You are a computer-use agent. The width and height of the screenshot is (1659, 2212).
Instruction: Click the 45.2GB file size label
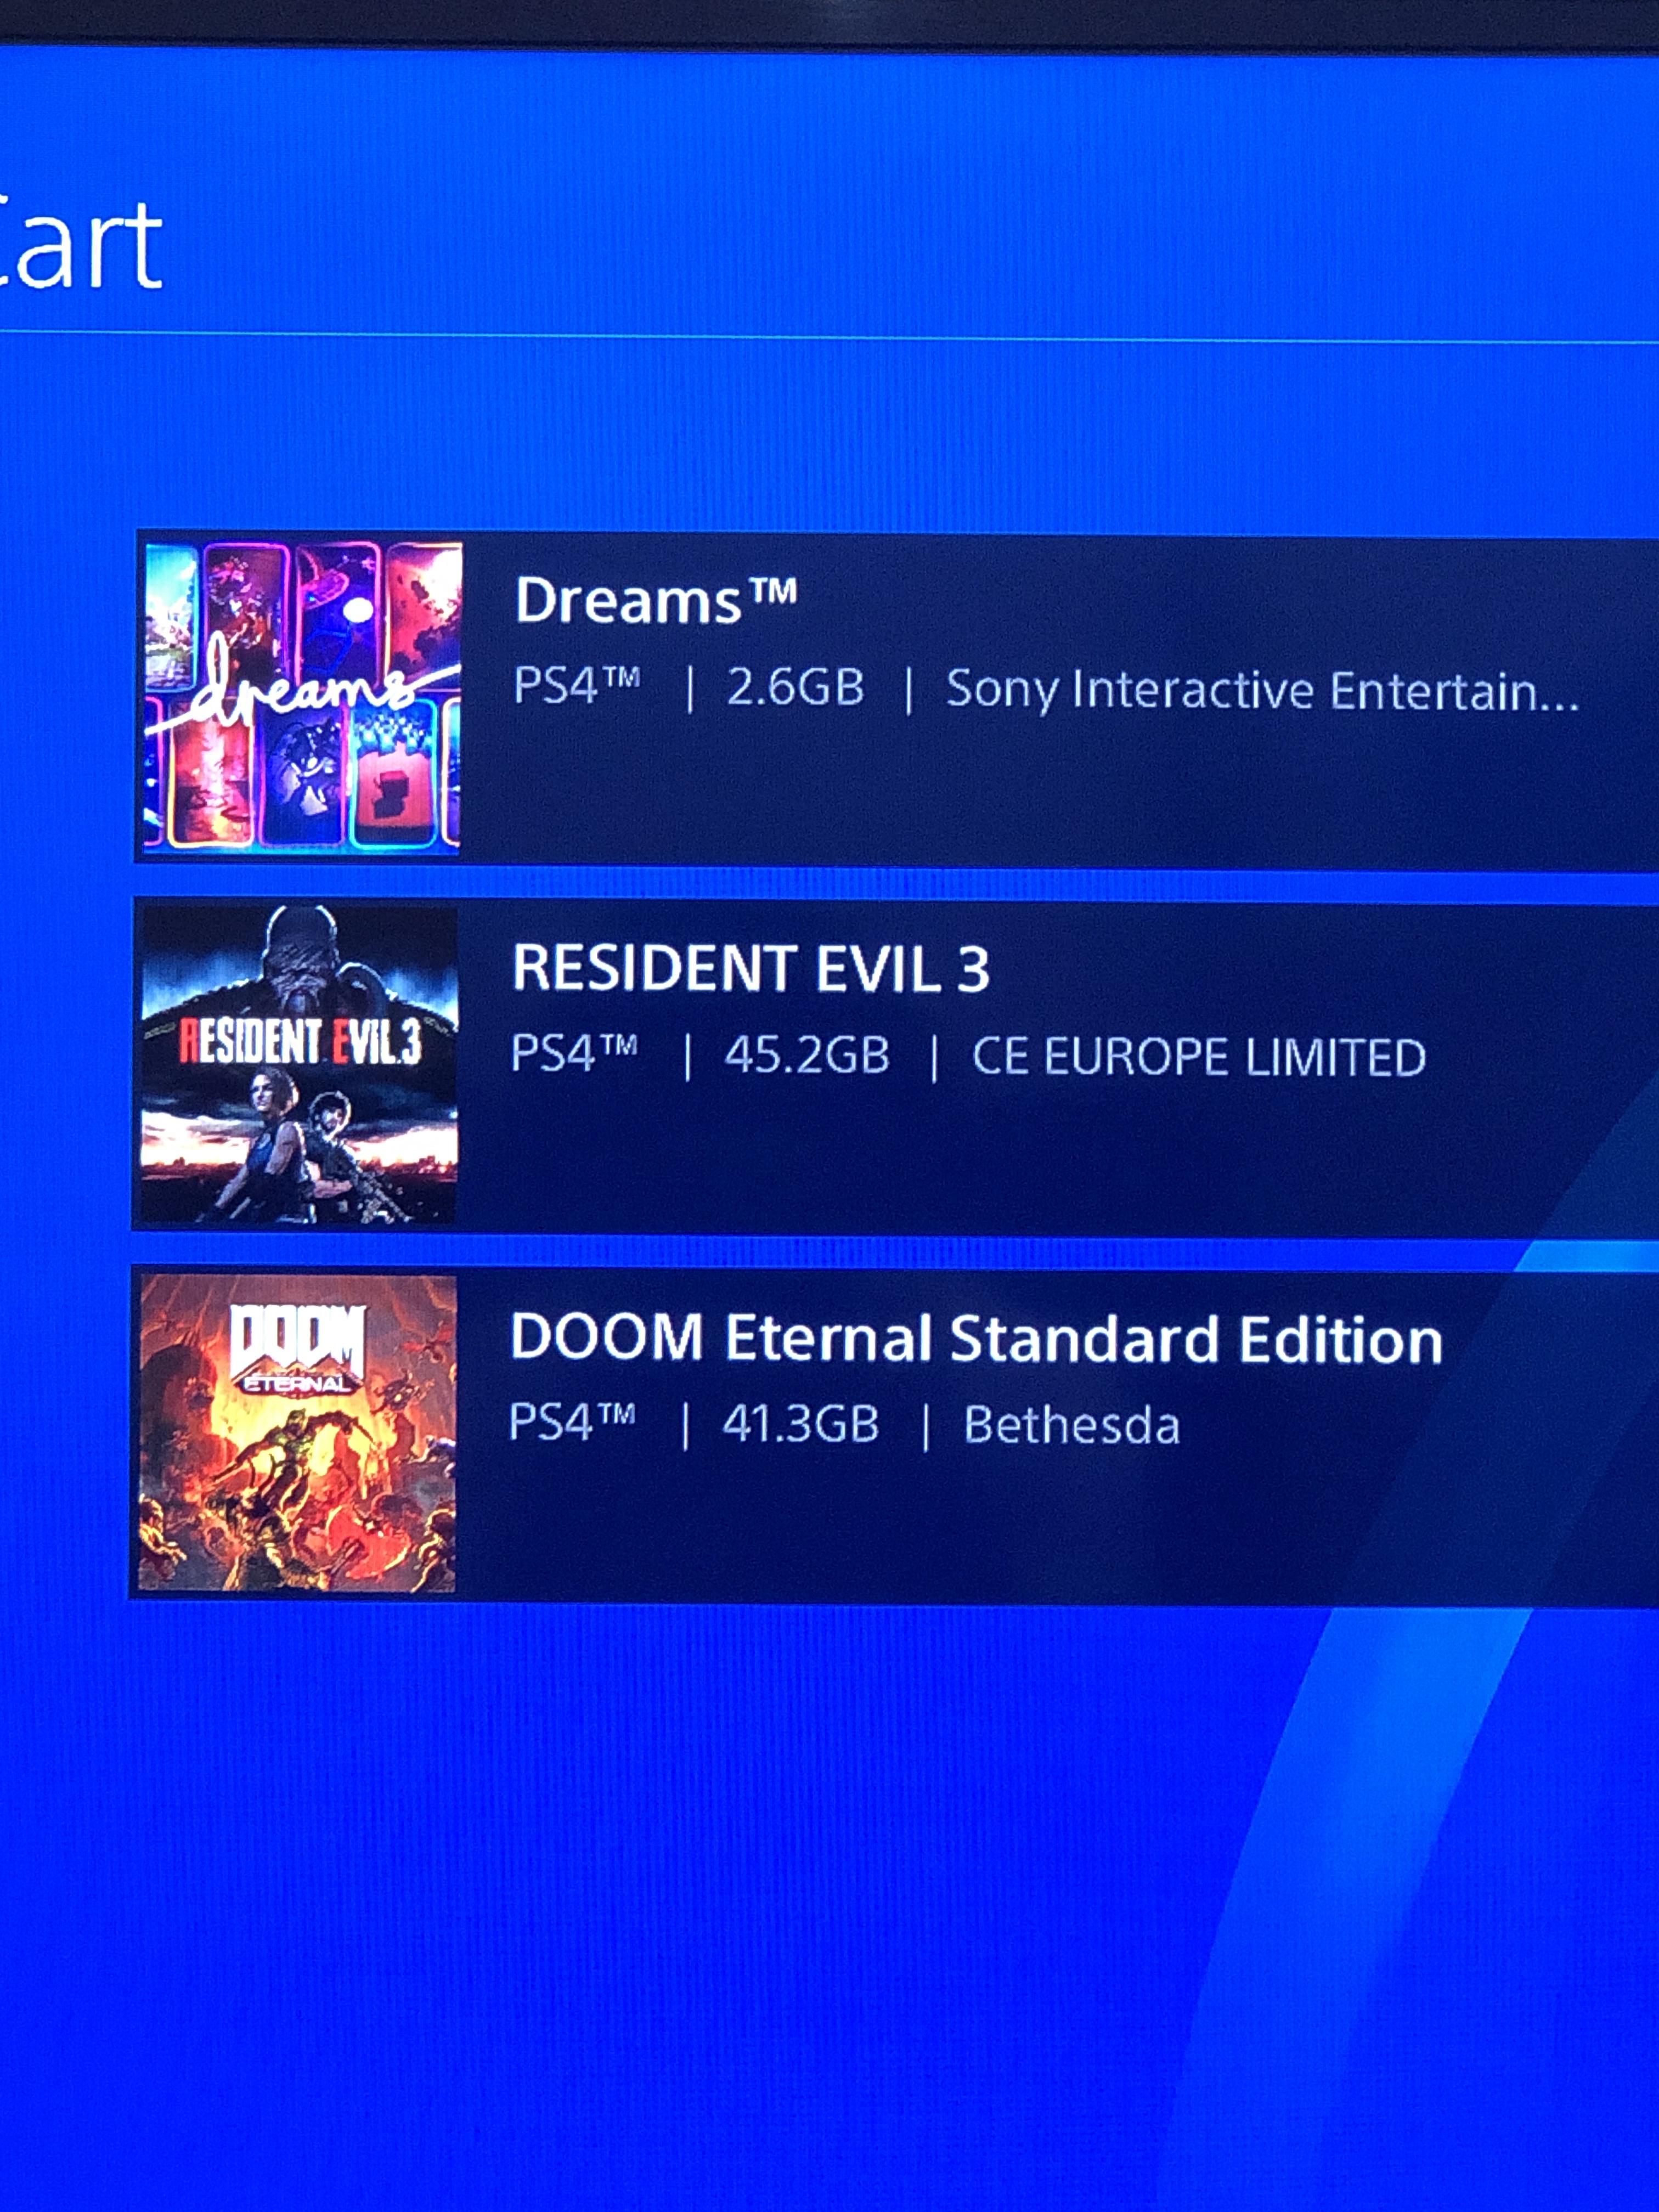[807, 1055]
